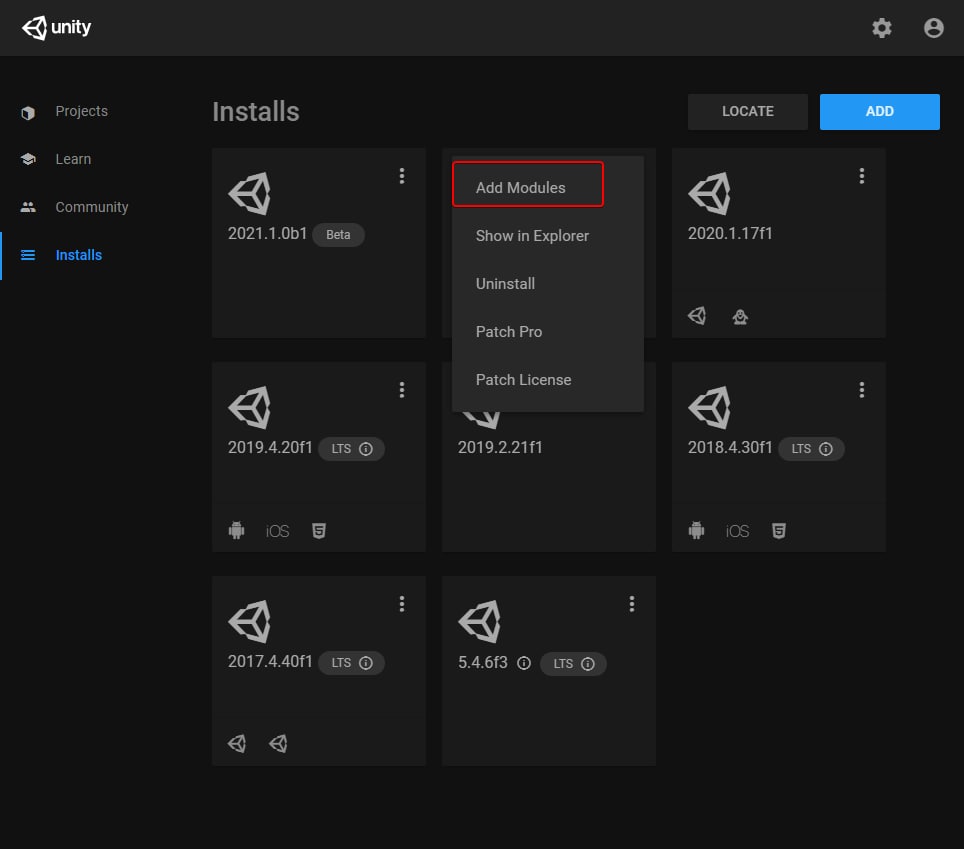Click the Projects cube icon
The image size is (964, 849).
pyautogui.click(x=28, y=113)
